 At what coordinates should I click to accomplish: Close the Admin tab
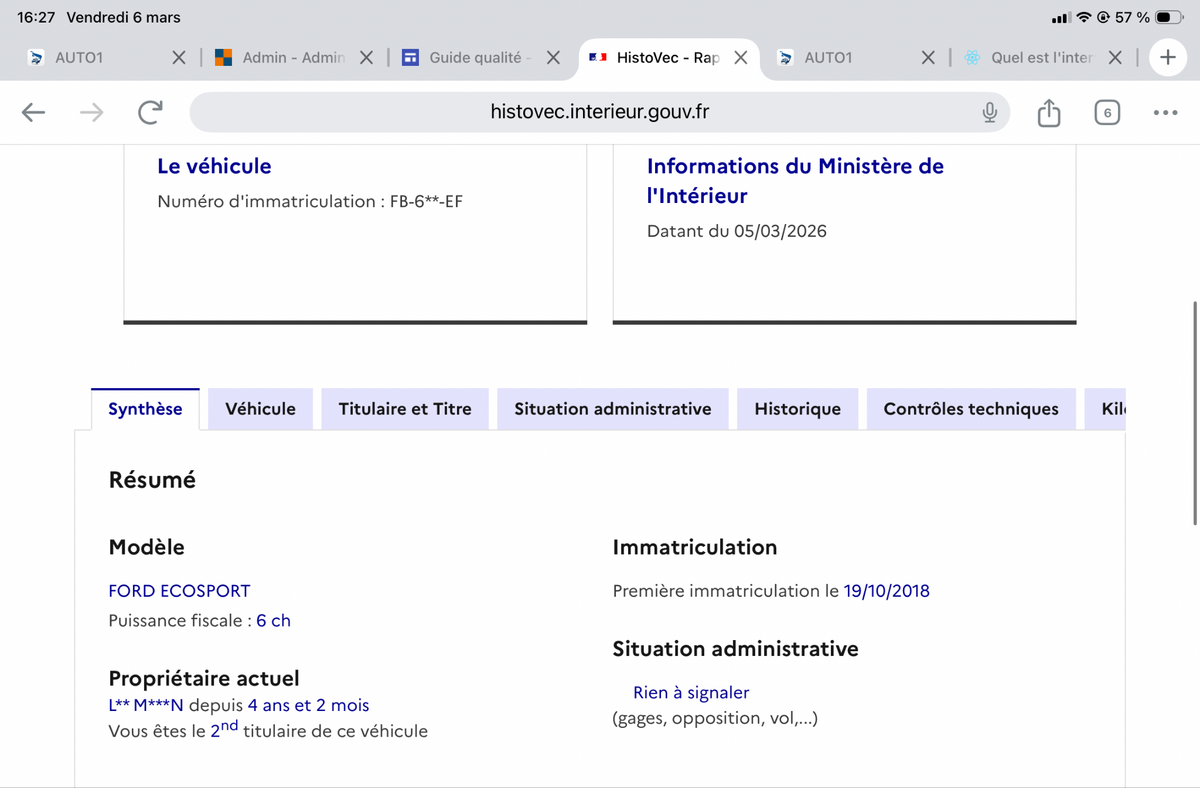click(x=367, y=58)
